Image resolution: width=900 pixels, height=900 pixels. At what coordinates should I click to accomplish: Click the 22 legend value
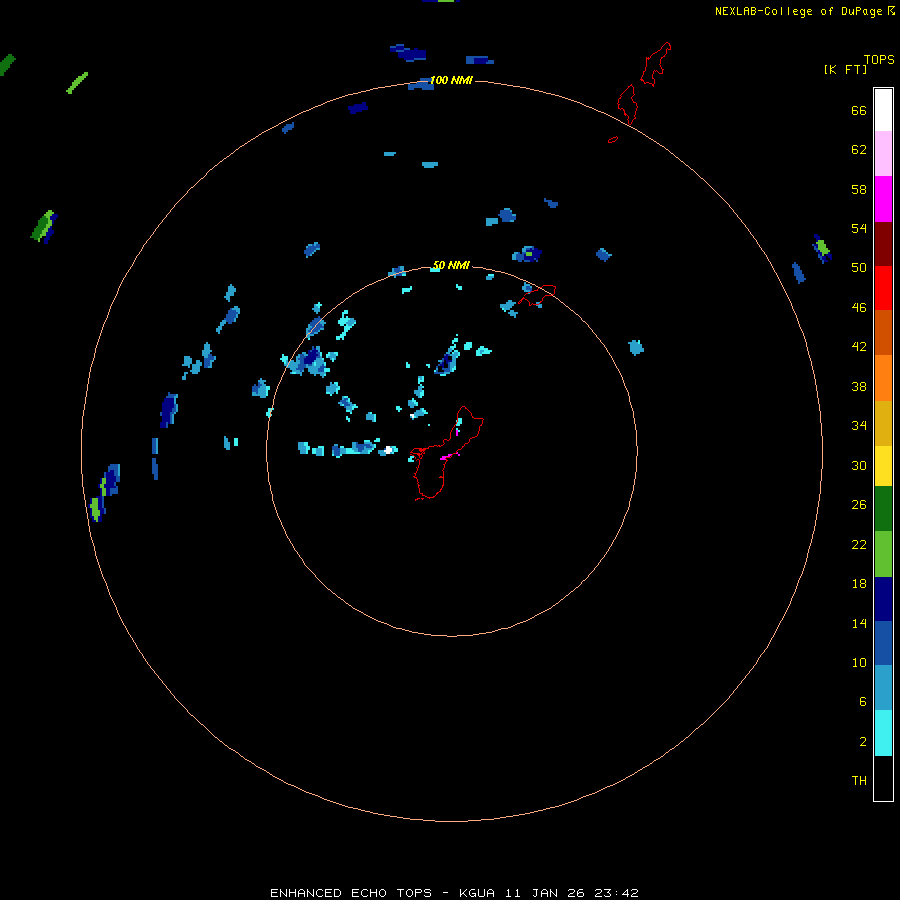pyautogui.click(x=859, y=544)
